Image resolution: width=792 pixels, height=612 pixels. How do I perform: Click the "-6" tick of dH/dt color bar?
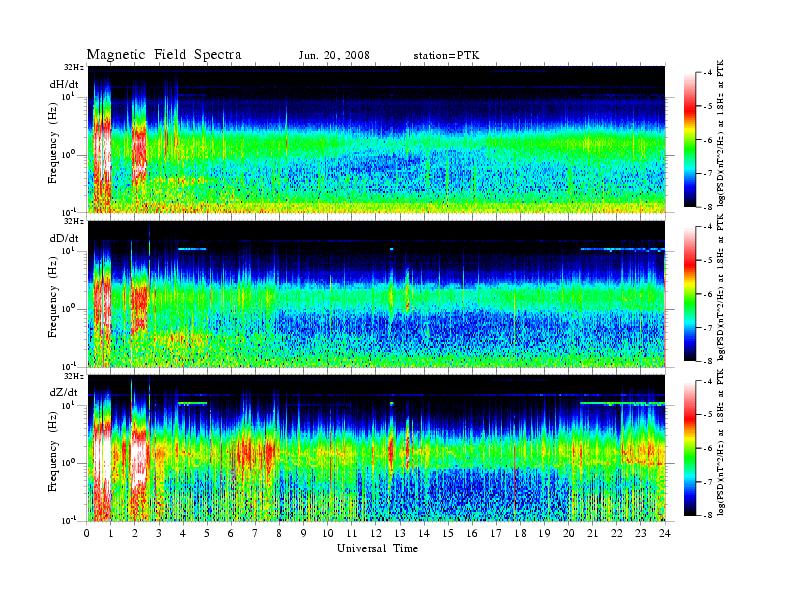coord(708,140)
